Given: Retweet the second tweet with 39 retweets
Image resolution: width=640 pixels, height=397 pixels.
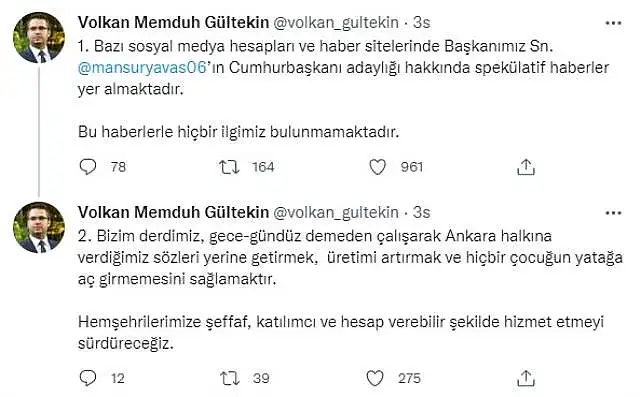Looking at the screenshot, I should 229,378.
